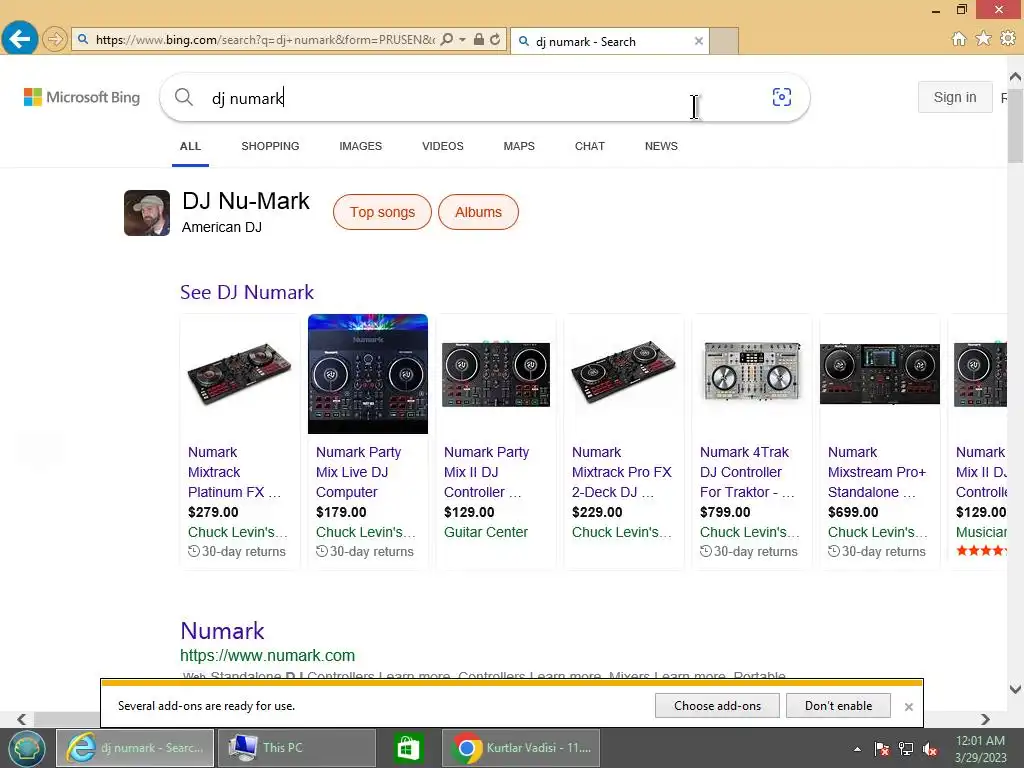Click the Numark Mixstream Pro+ product image
The image size is (1024, 768).
click(x=880, y=374)
